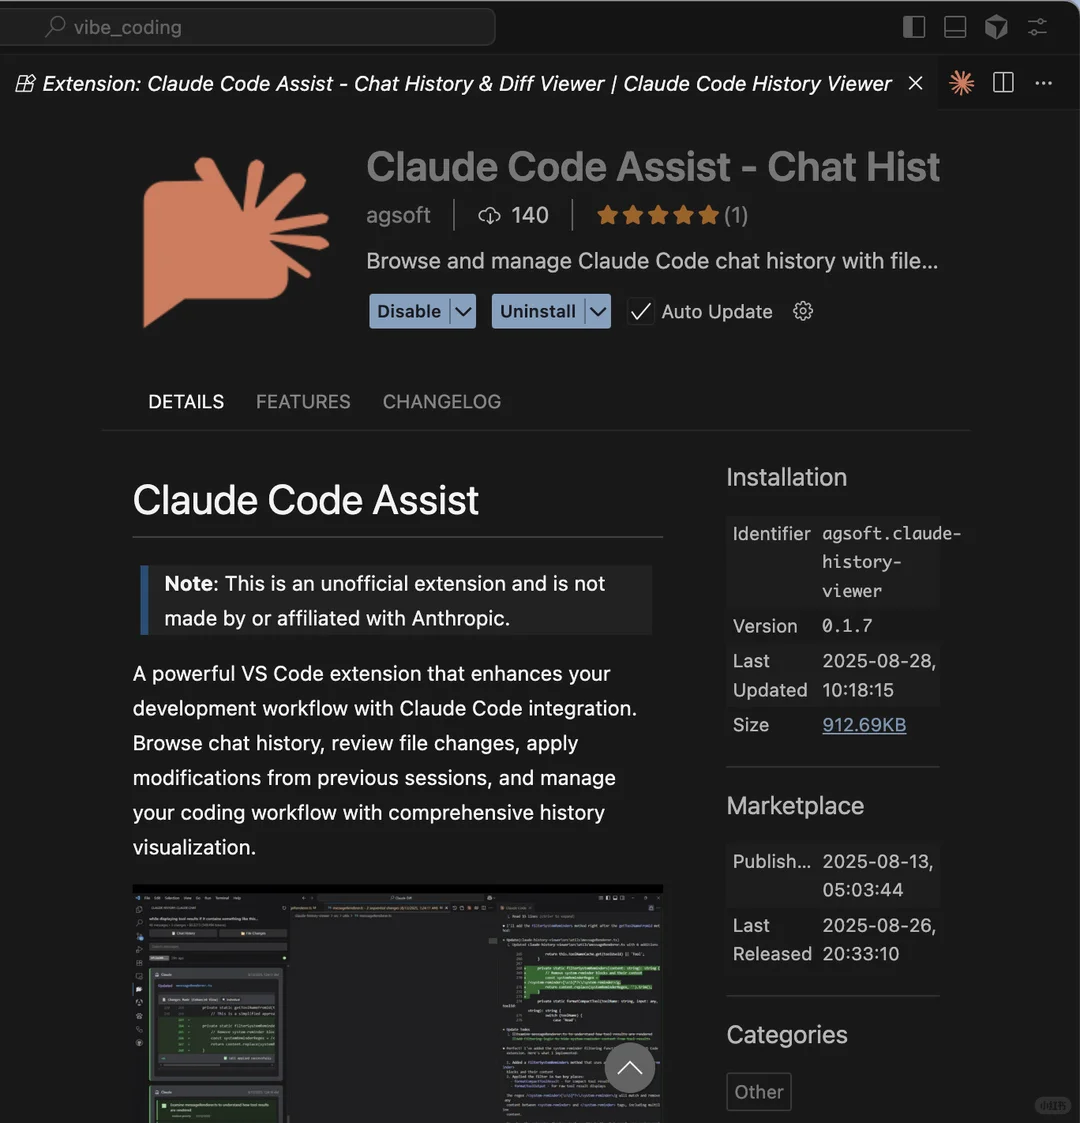
Task: Open the extension settings gear
Action: coord(803,311)
